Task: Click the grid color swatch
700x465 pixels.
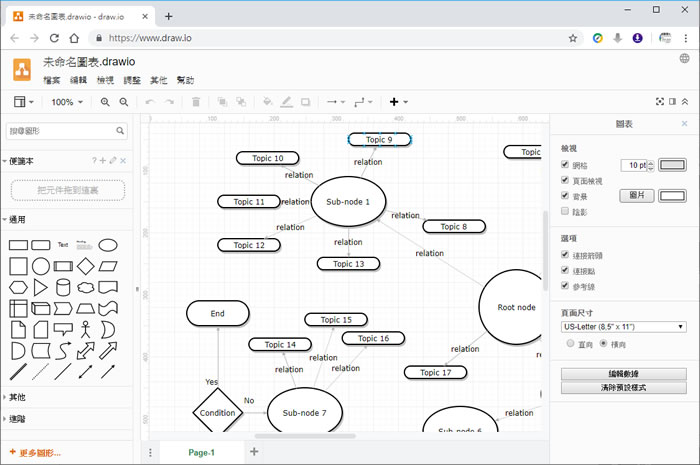Action: click(672, 165)
